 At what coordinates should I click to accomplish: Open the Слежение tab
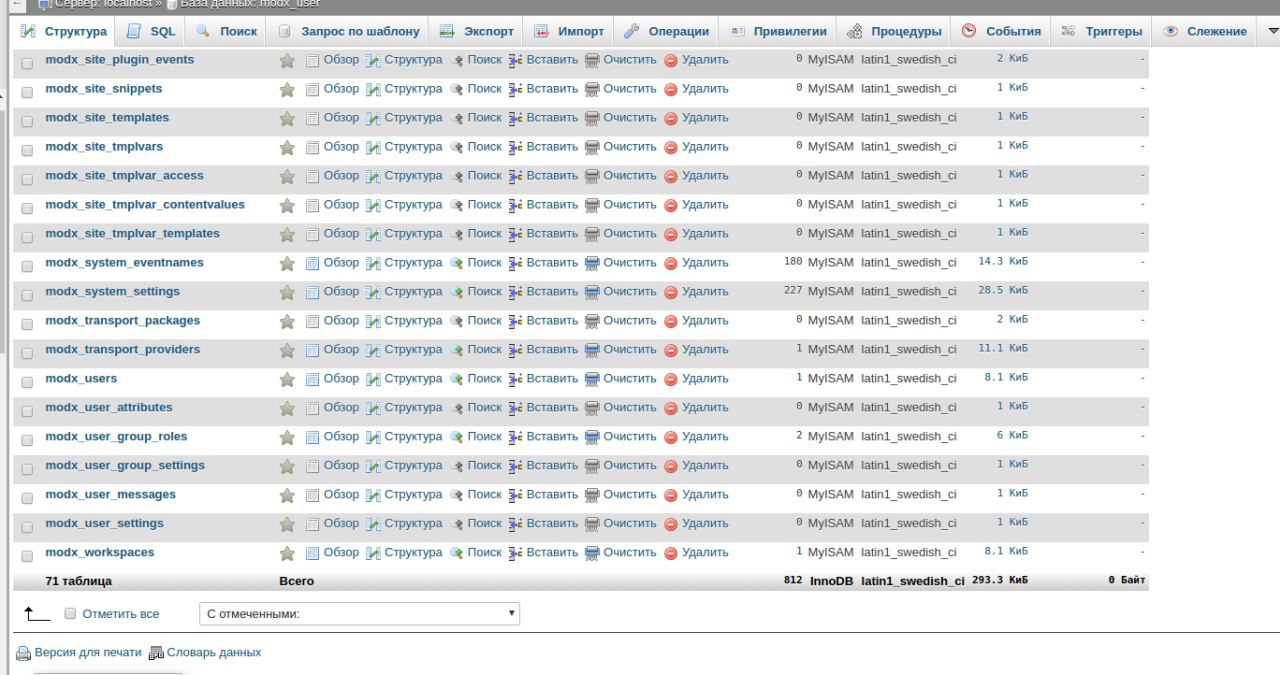coord(1206,31)
